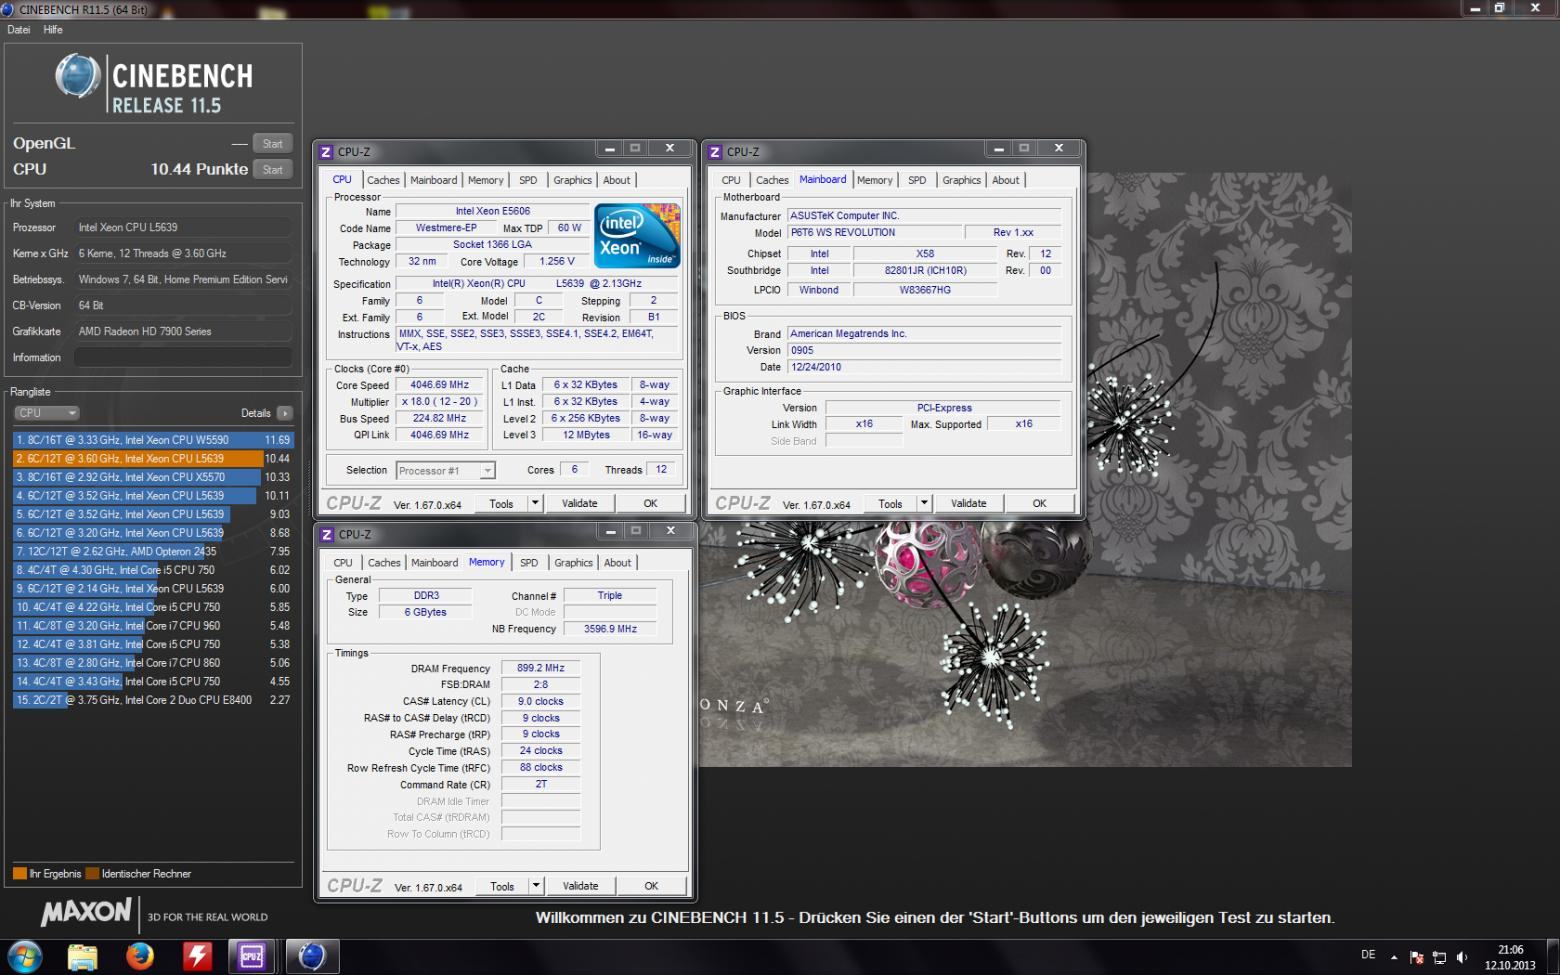The height and width of the screenshot is (975, 1560).
Task: Switch to SPD tab in processor CPU-Z window
Action: [528, 180]
